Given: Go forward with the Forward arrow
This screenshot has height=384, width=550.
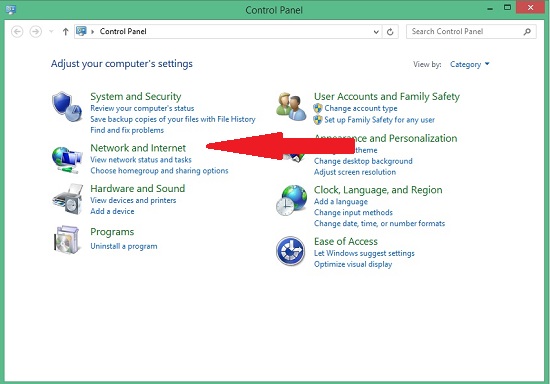Looking at the screenshot, I should [35, 32].
